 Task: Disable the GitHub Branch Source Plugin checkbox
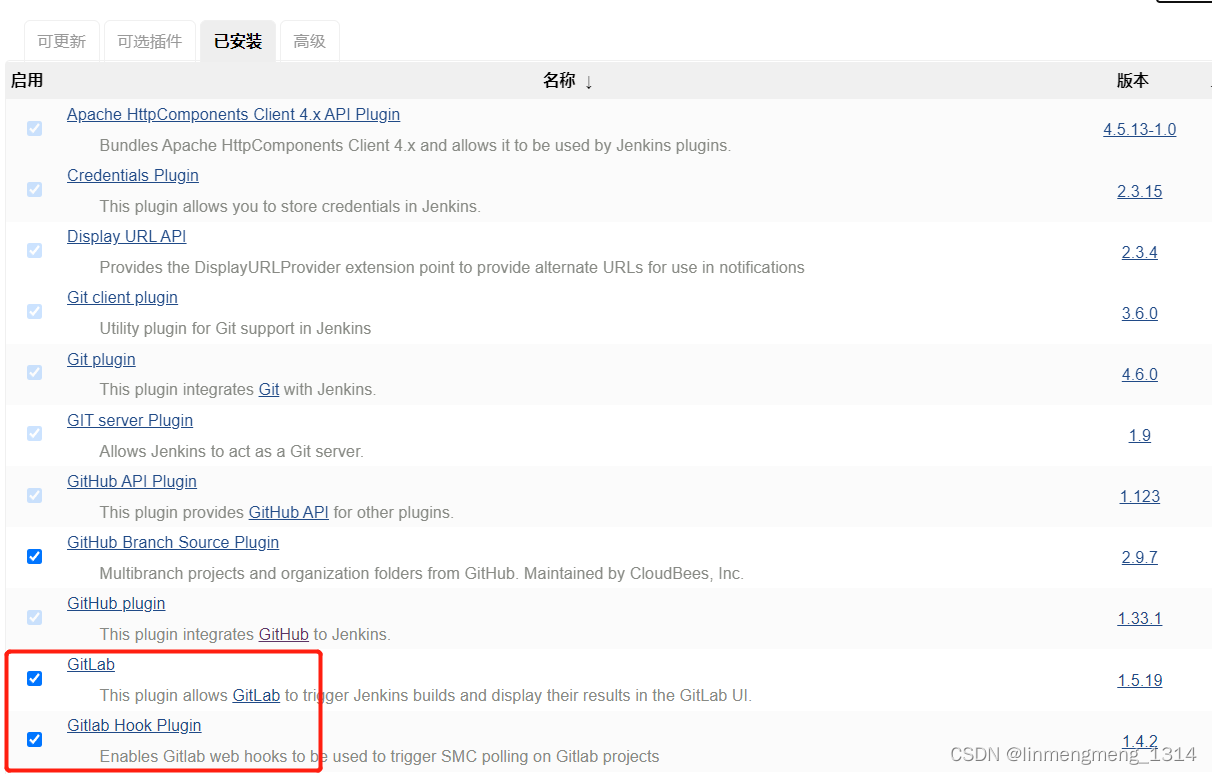click(x=35, y=556)
